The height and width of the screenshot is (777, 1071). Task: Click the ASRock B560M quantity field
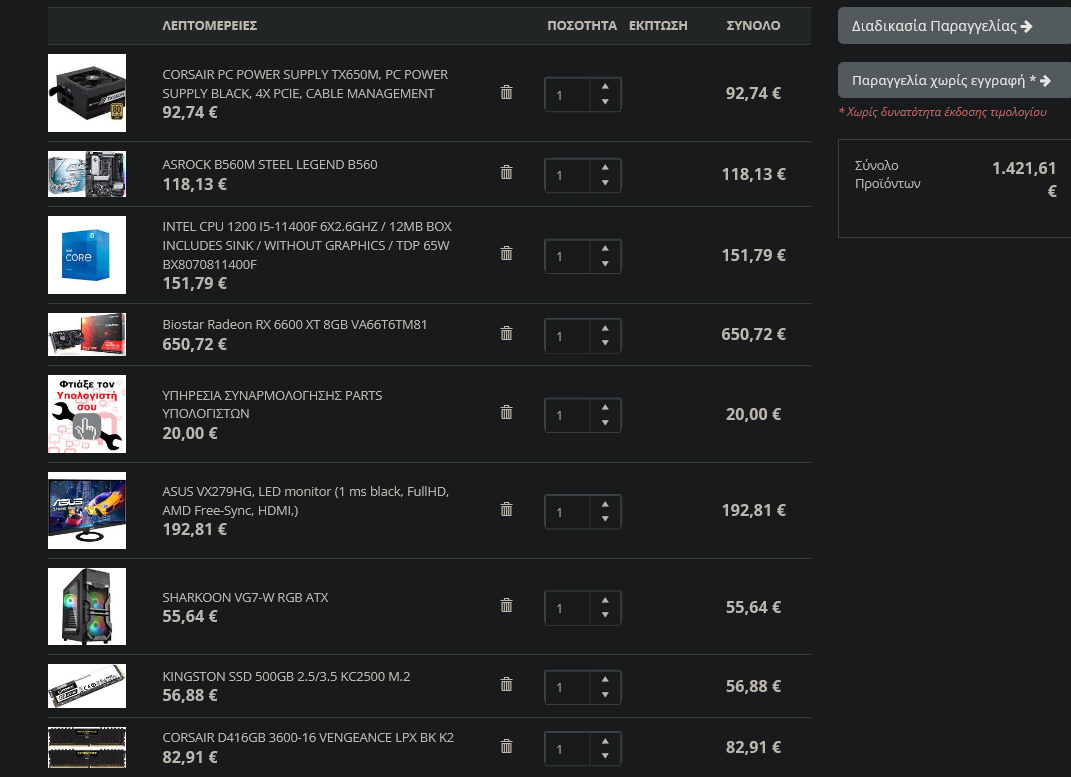tap(568, 175)
